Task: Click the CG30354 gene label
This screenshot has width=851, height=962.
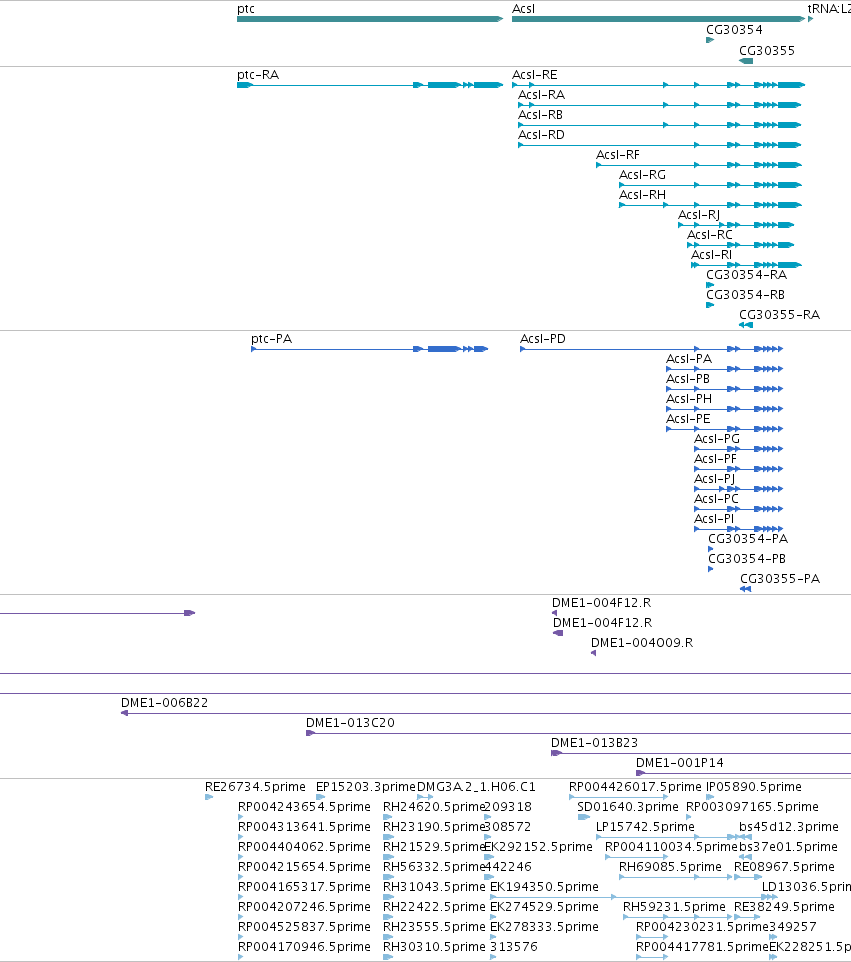Action: tap(734, 29)
